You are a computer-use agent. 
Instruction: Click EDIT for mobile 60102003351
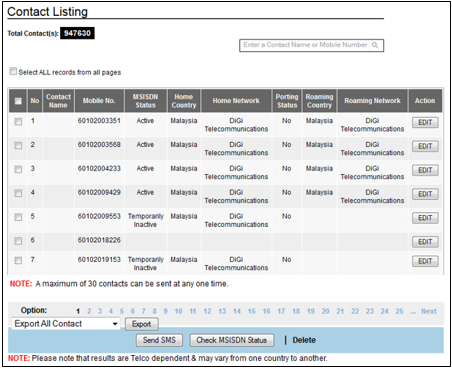pos(425,122)
